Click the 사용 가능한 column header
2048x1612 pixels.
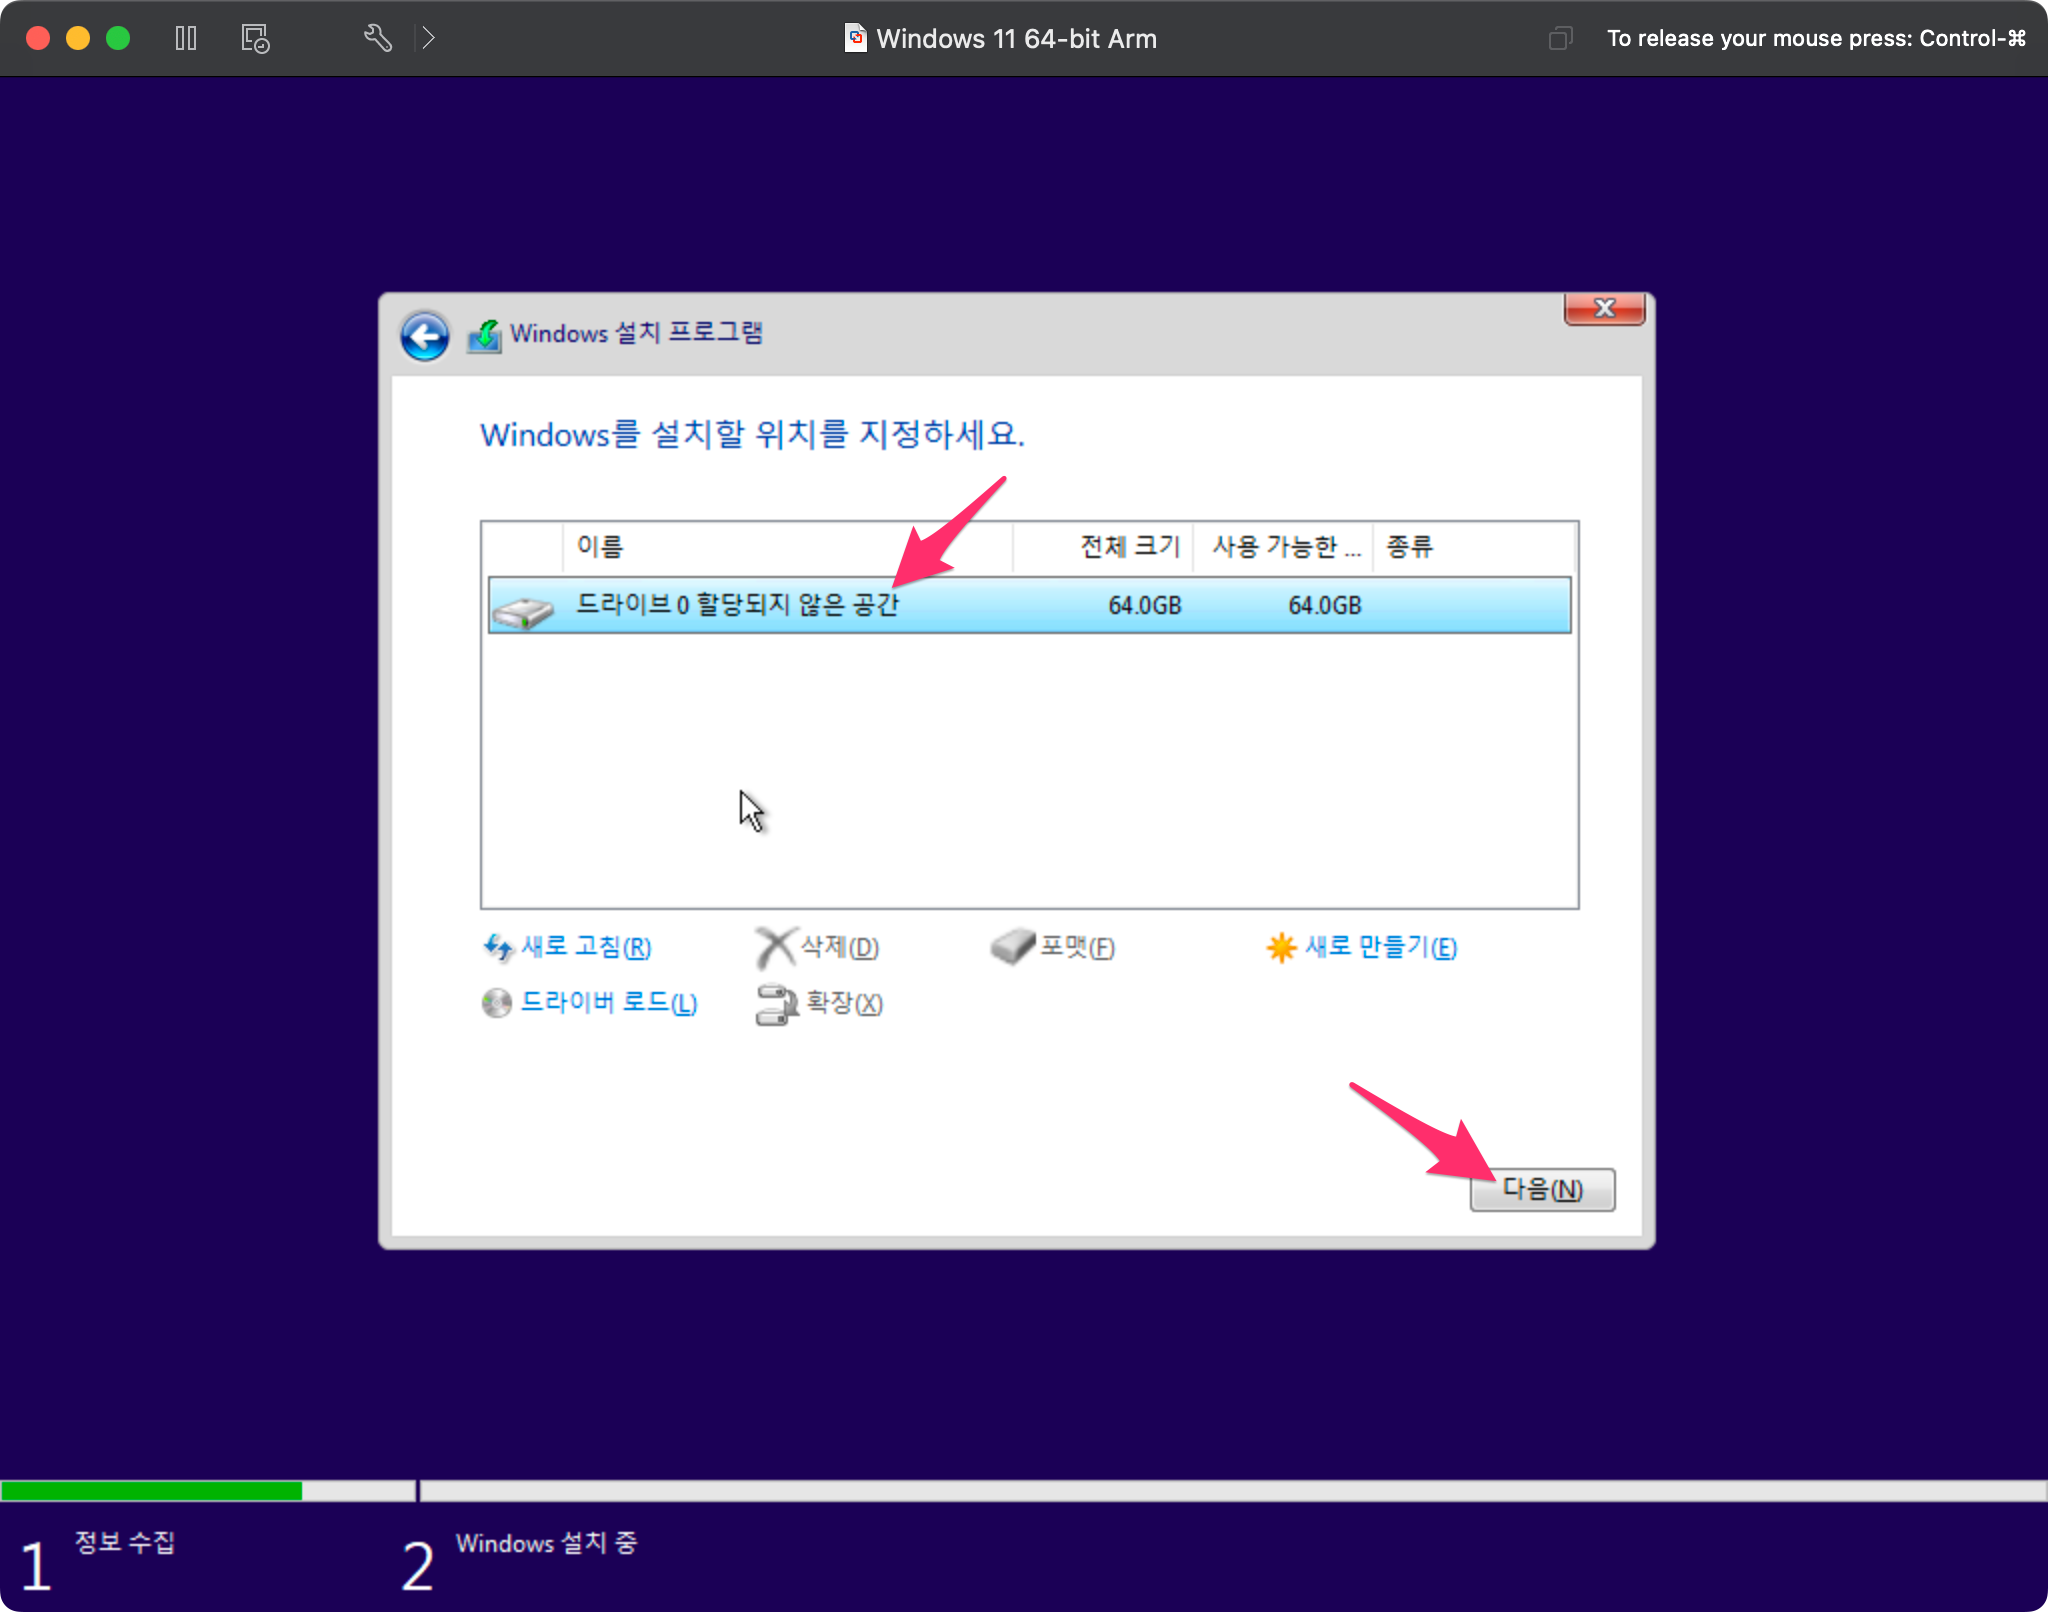(x=1285, y=546)
